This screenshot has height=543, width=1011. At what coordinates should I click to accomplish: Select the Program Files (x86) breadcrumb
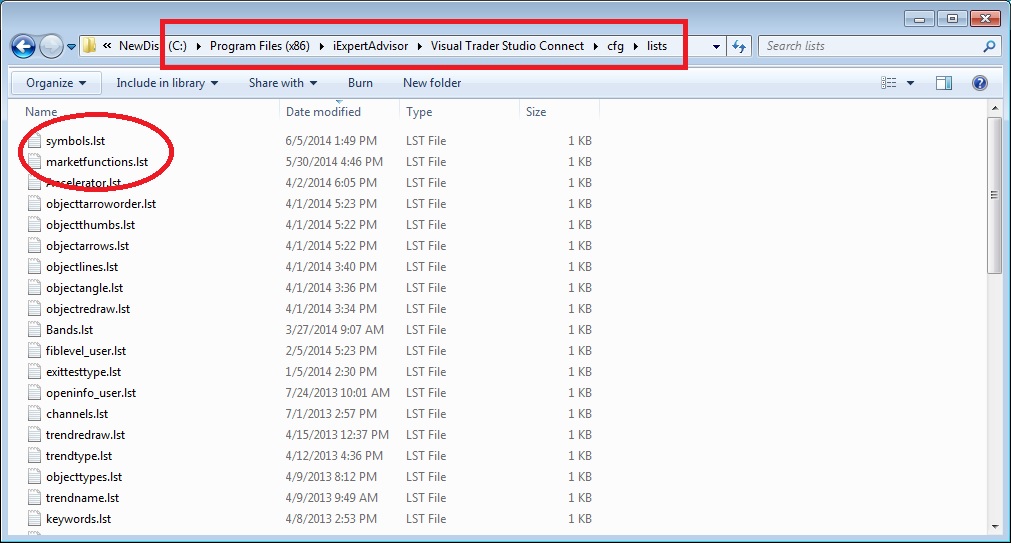tap(260, 46)
